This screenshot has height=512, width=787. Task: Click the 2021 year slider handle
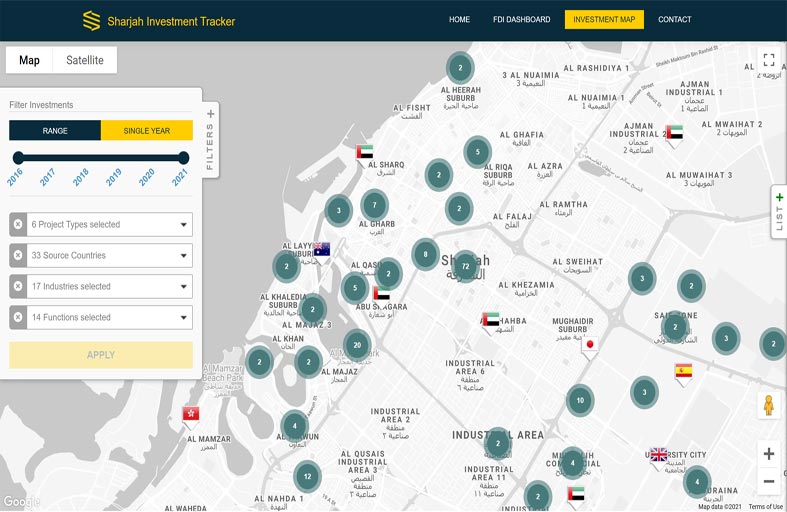[183, 157]
